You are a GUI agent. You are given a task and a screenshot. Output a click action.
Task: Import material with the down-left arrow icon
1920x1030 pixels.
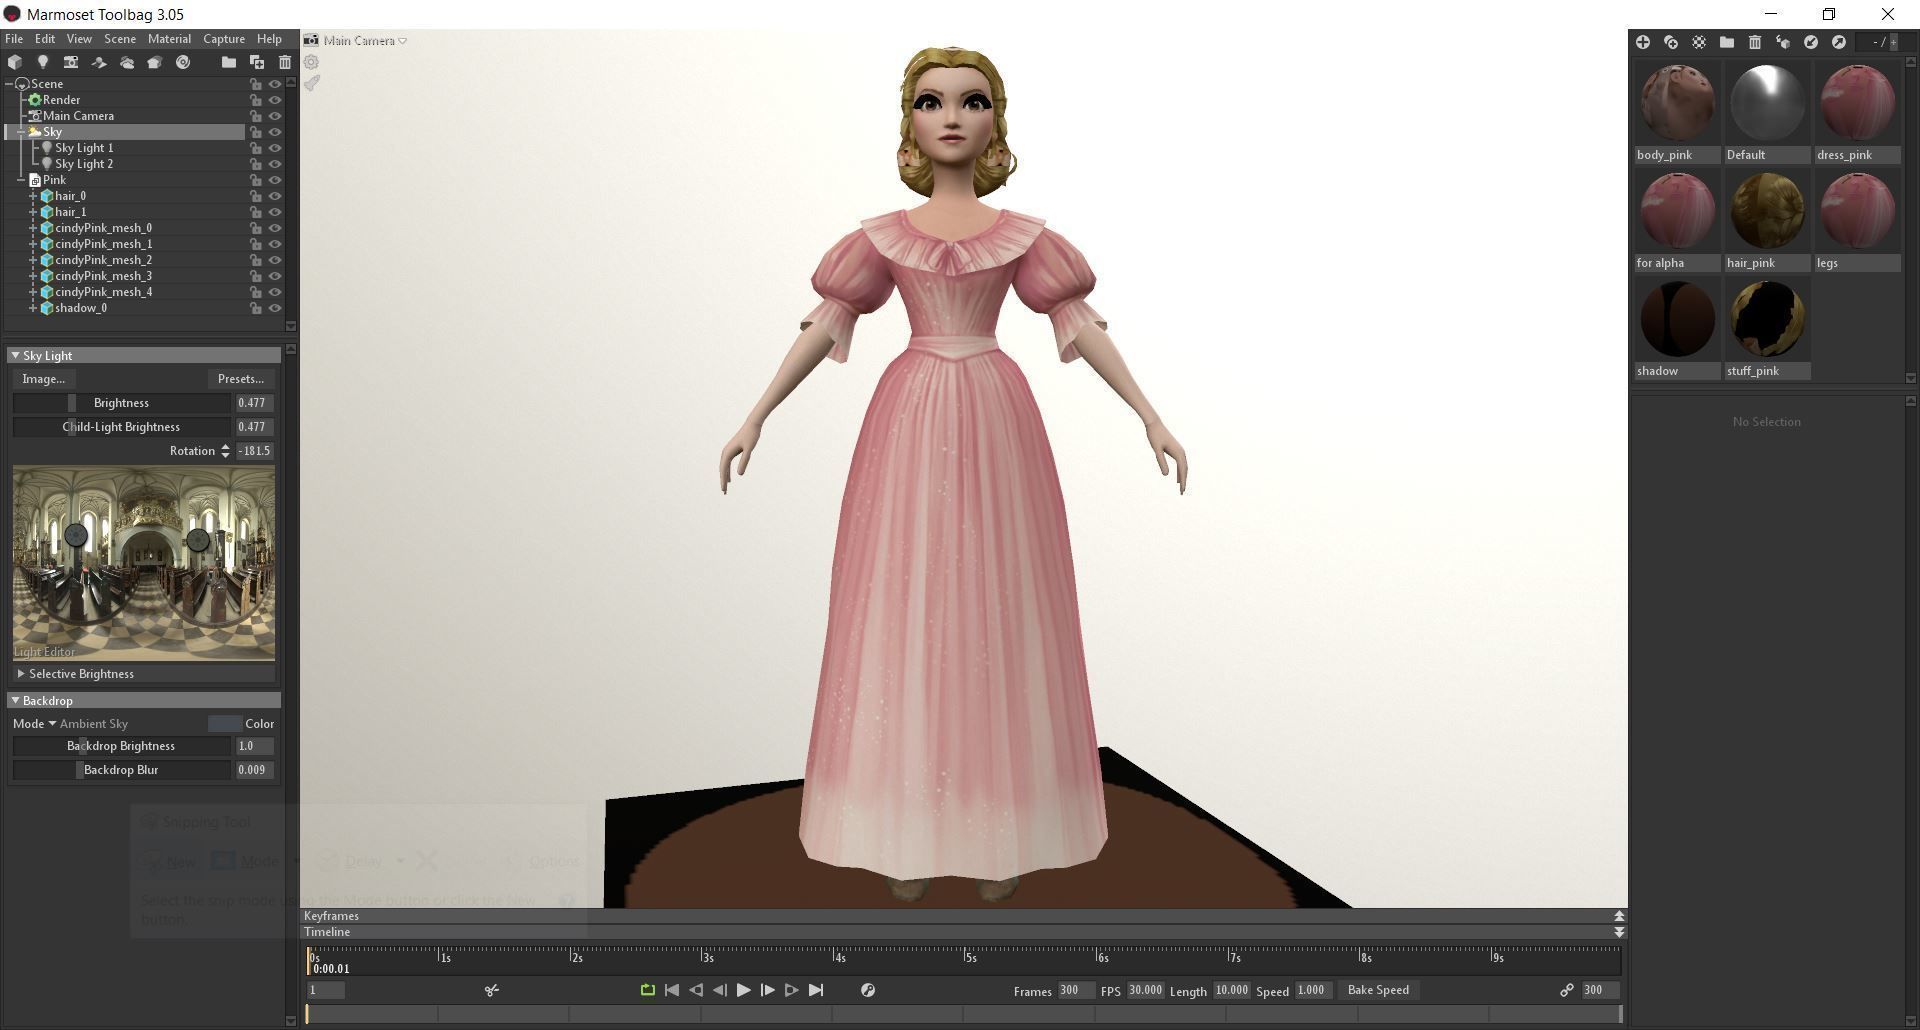1811,42
